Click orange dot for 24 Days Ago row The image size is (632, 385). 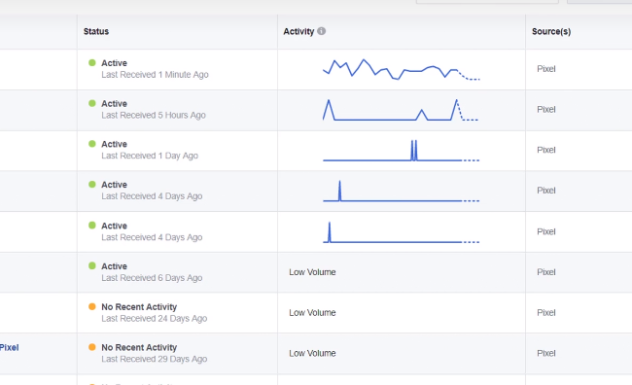[92, 307]
